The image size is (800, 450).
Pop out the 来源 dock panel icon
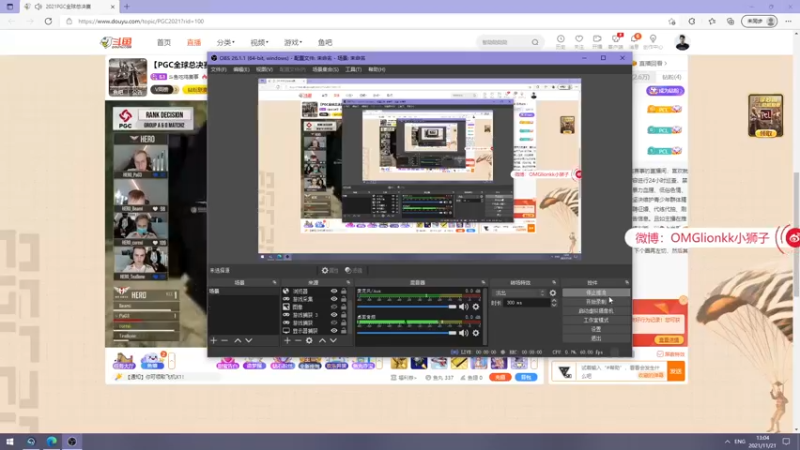(x=348, y=282)
